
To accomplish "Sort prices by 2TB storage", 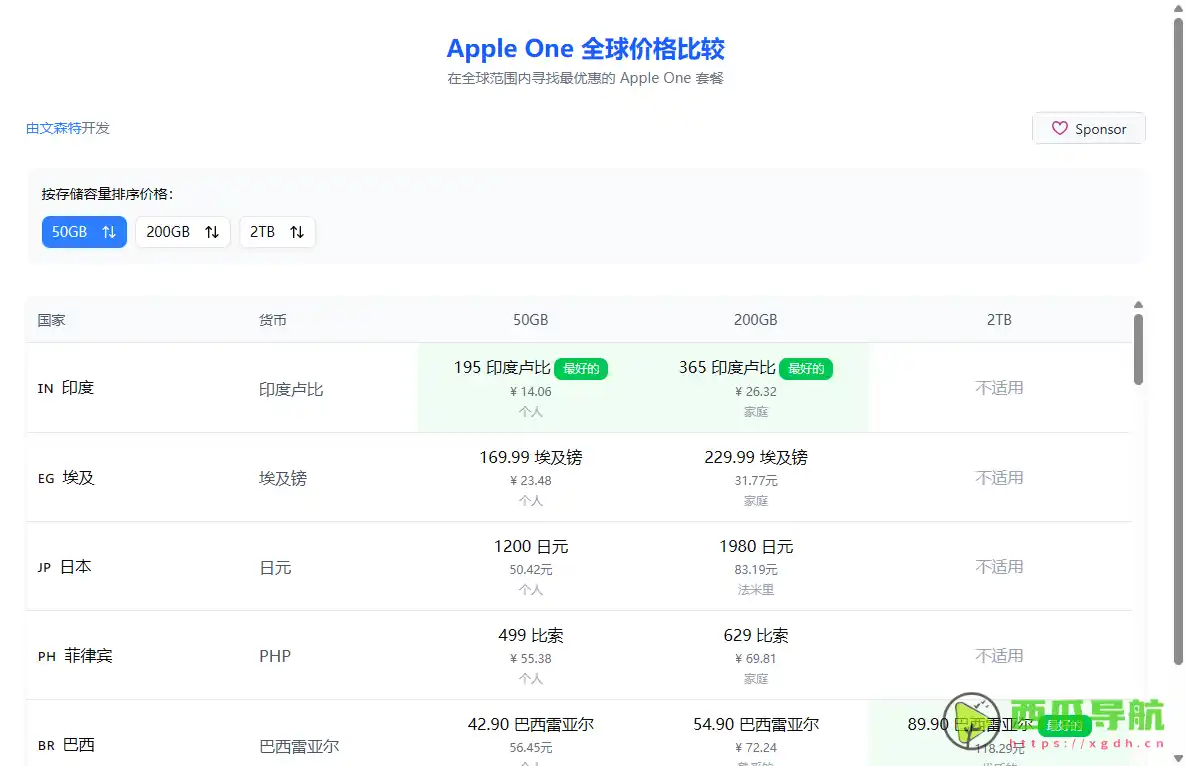I will (x=277, y=232).
